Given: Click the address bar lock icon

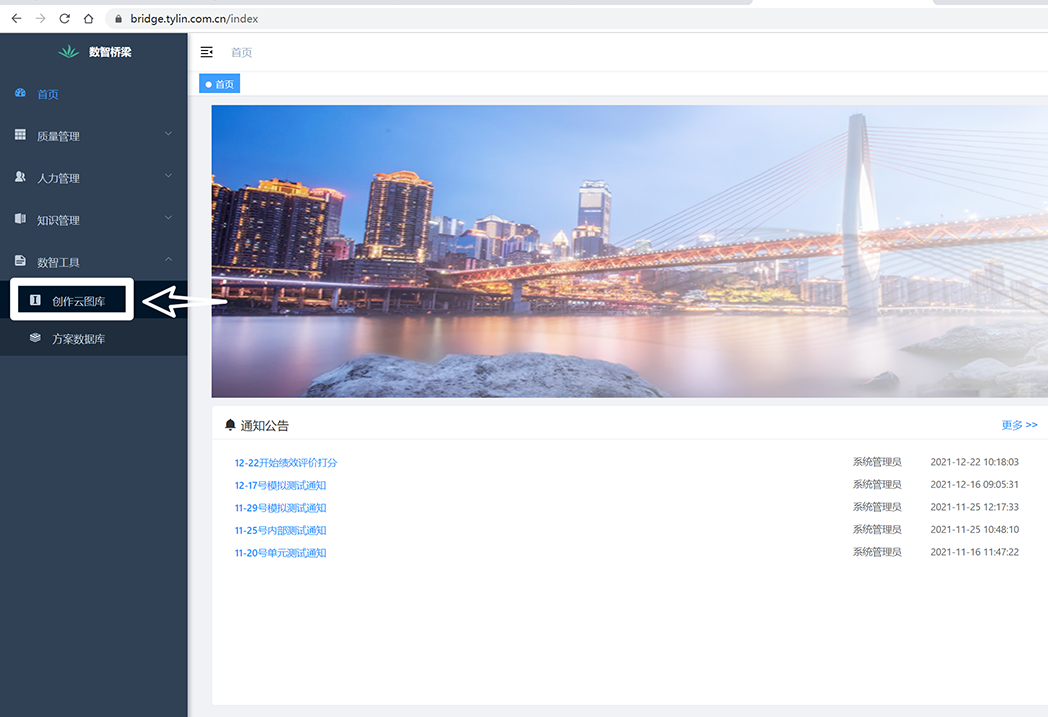Looking at the screenshot, I should click(118, 19).
